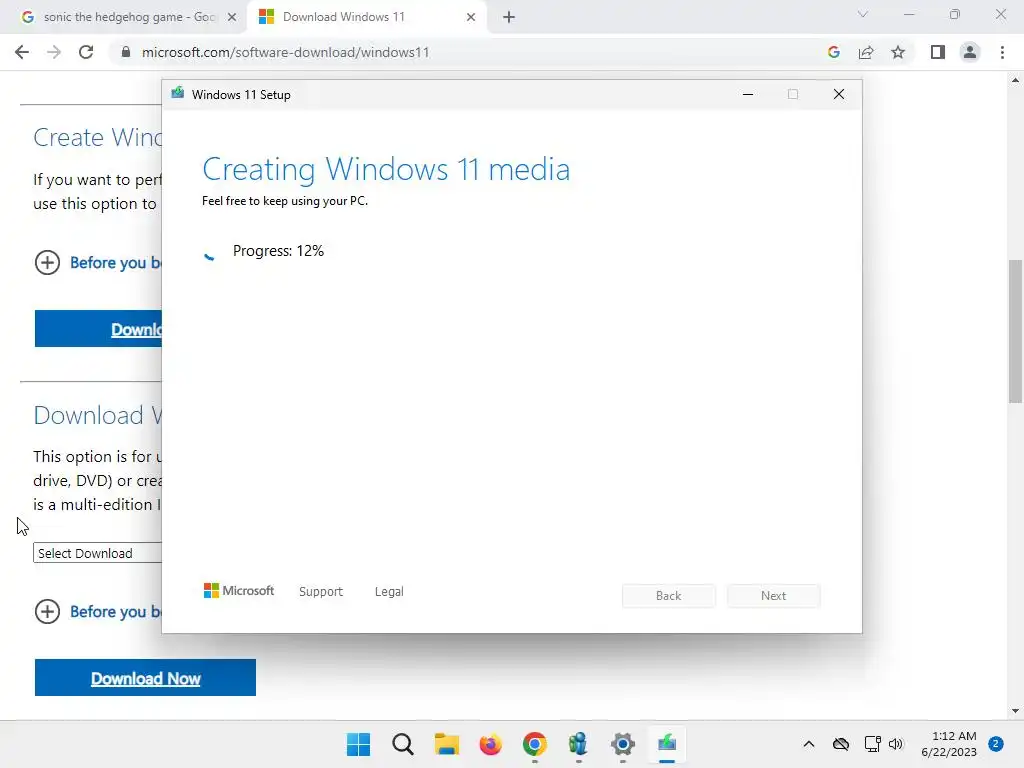View site info via the padlock icon

[125, 52]
